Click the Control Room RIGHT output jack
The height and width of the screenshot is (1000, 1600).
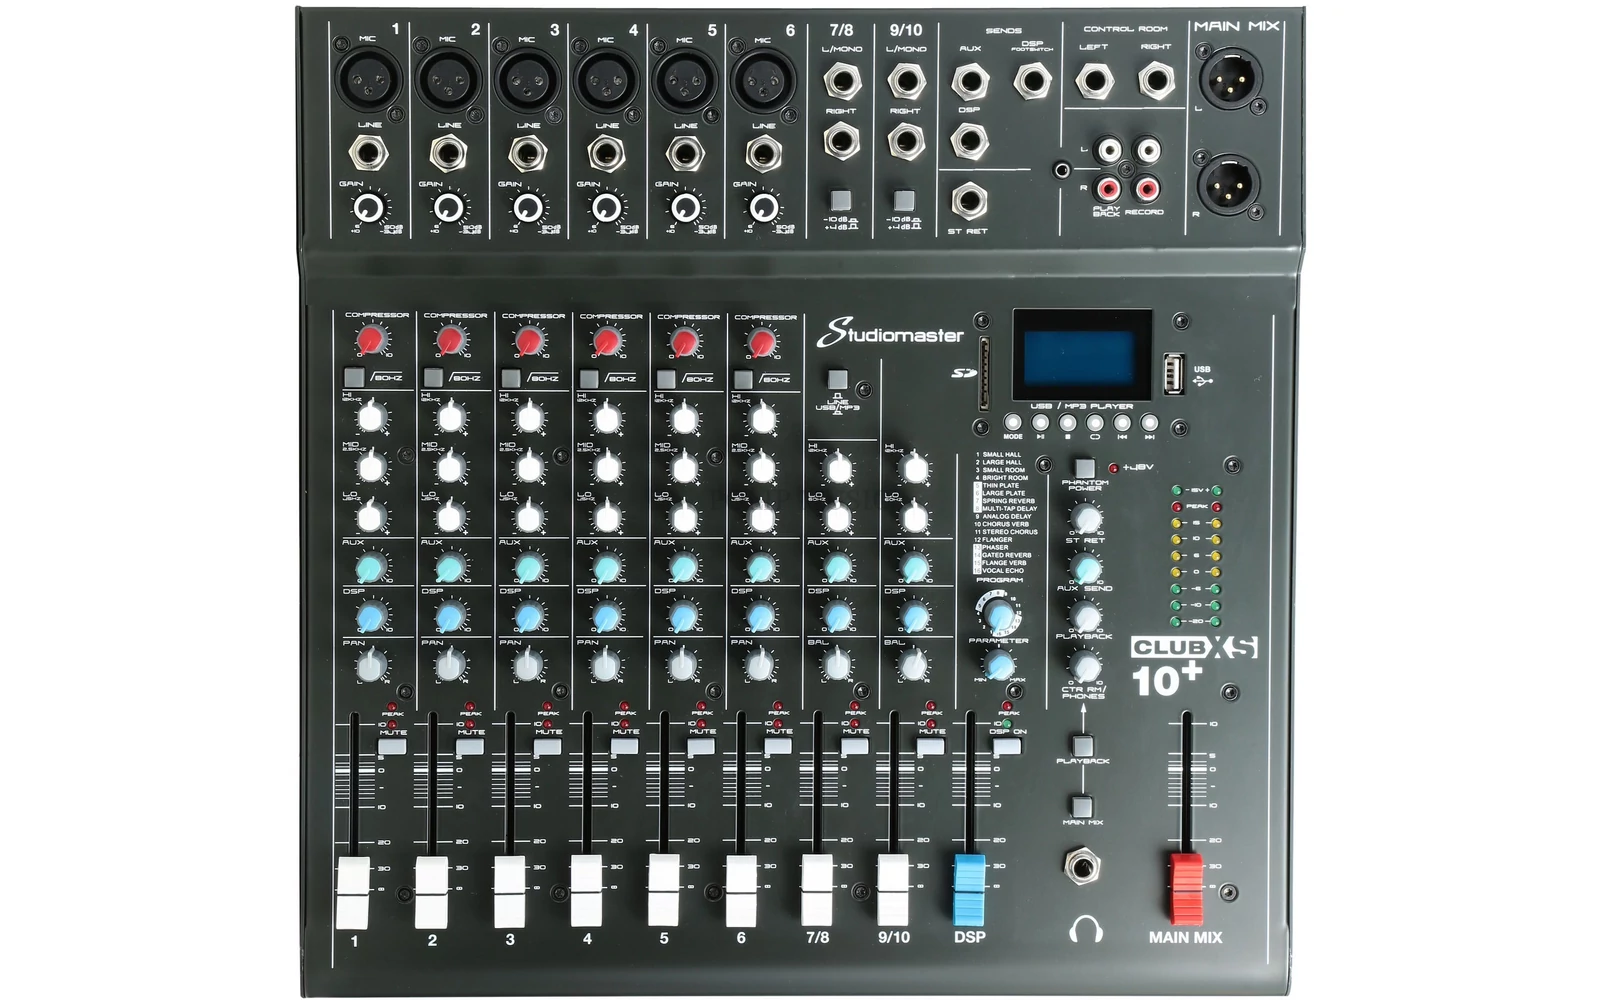(x=1156, y=81)
